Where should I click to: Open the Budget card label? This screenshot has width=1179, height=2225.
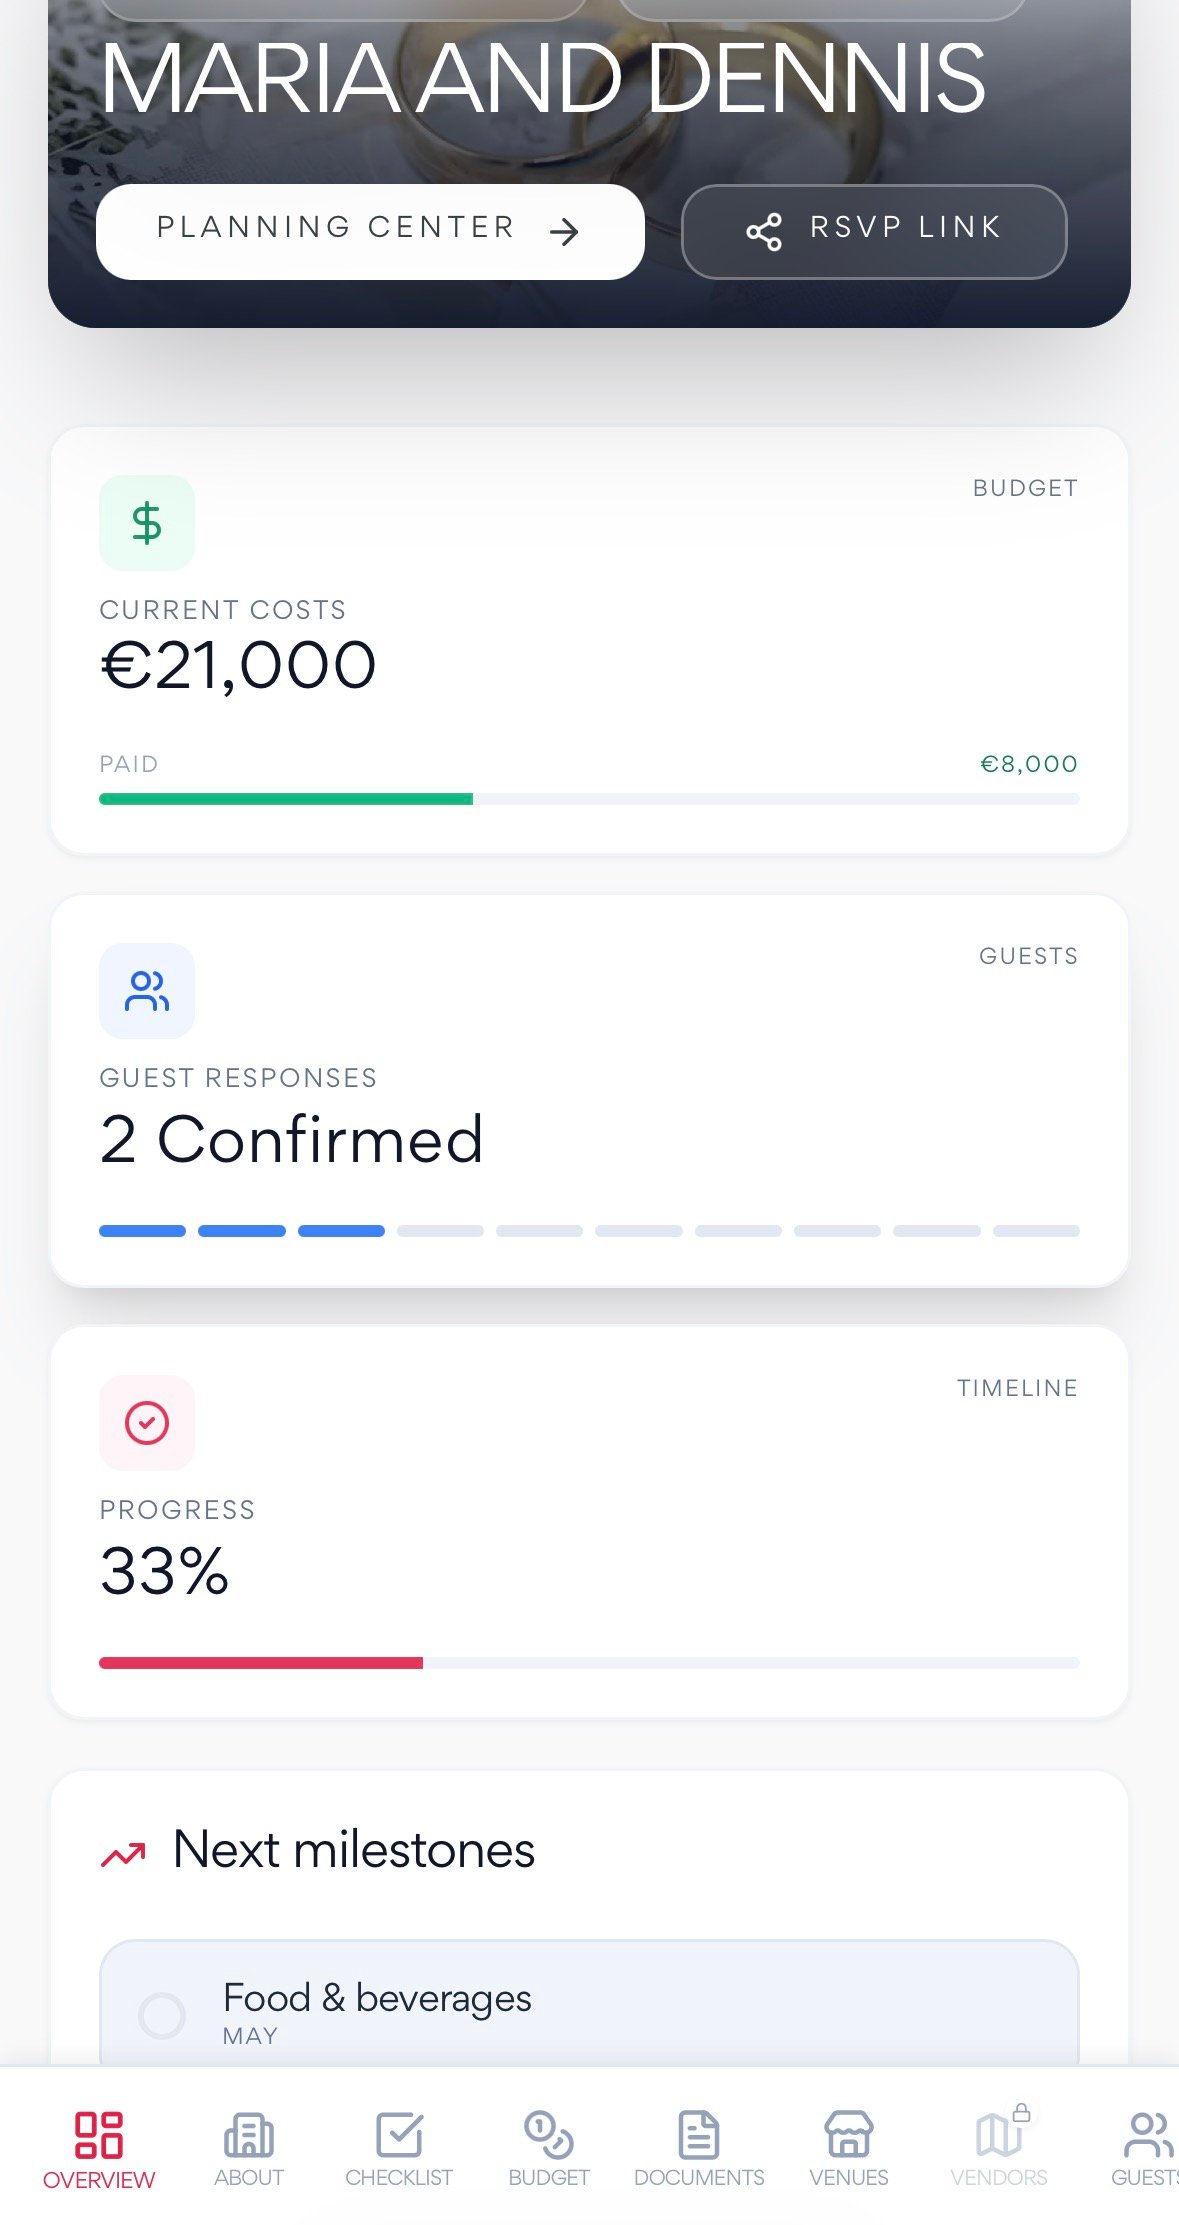click(1025, 488)
